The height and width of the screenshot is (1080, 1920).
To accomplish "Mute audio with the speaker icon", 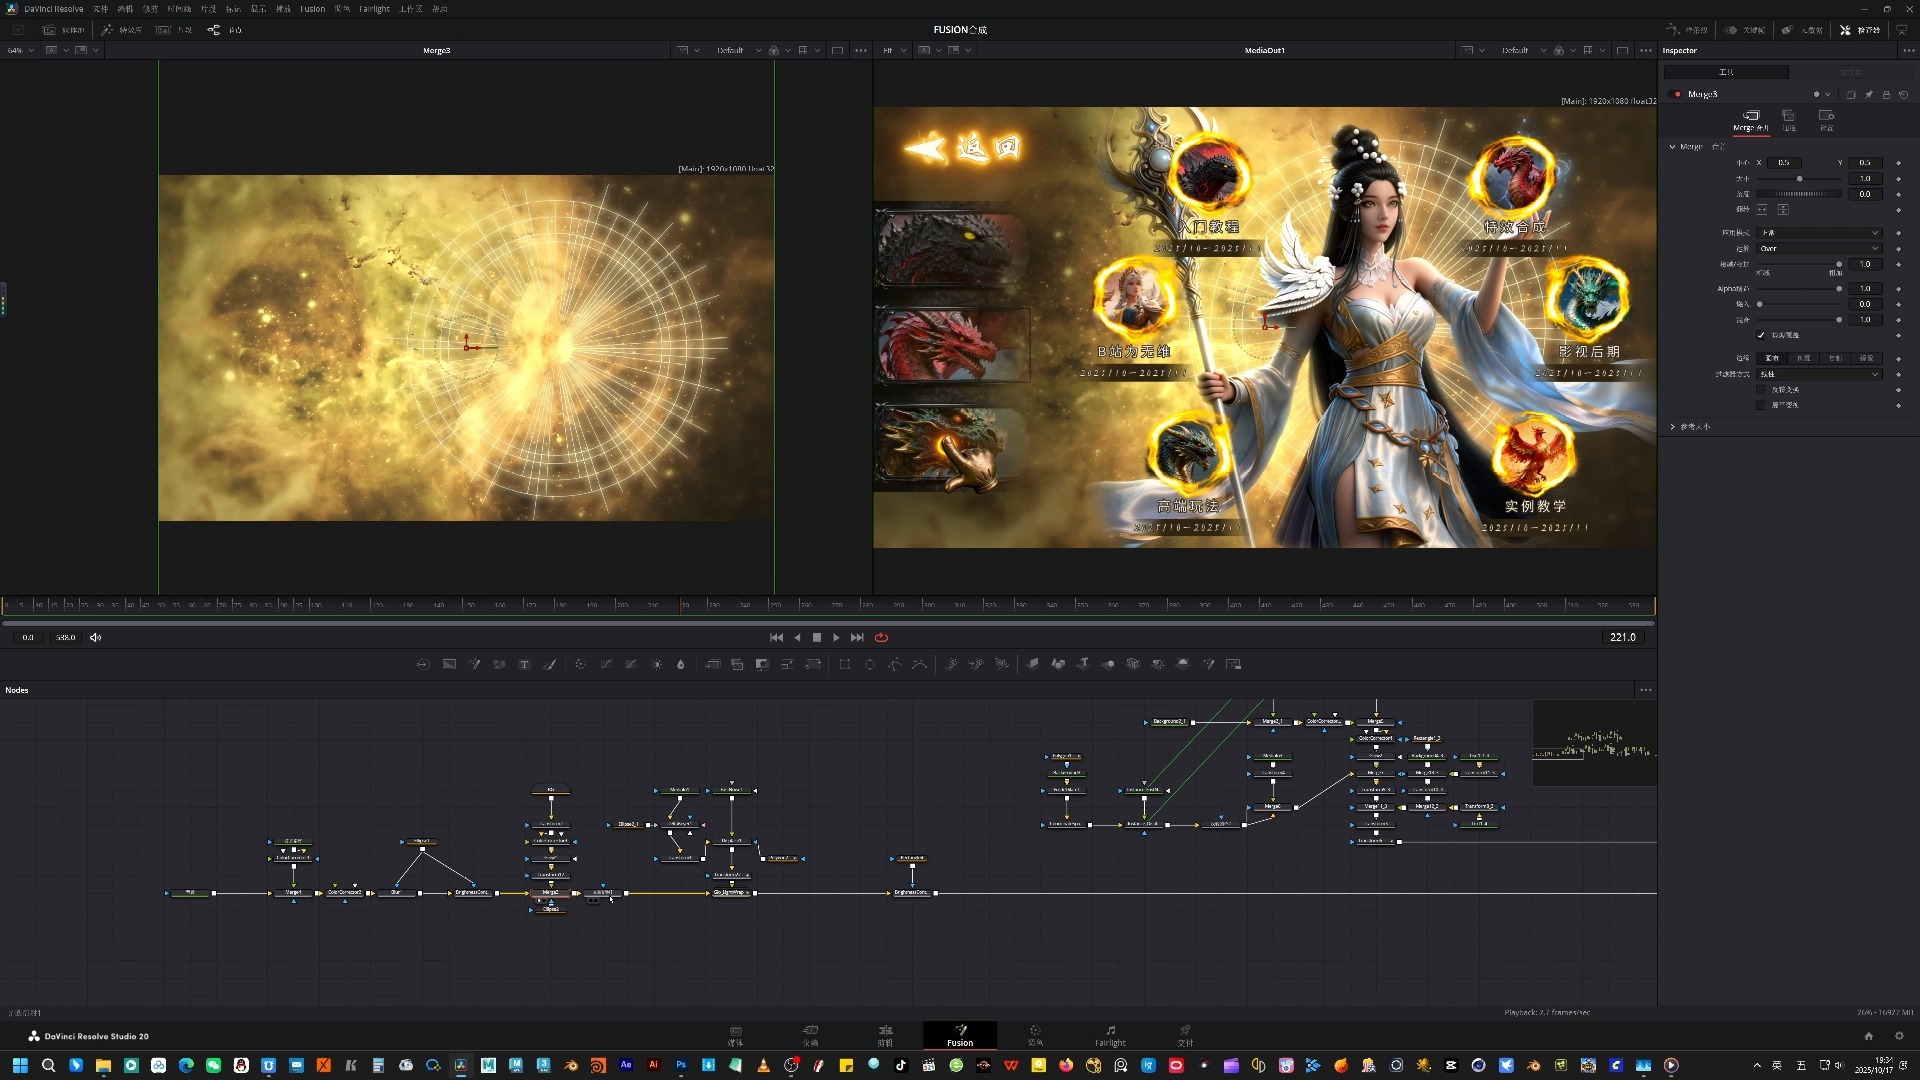I will [x=96, y=637].
